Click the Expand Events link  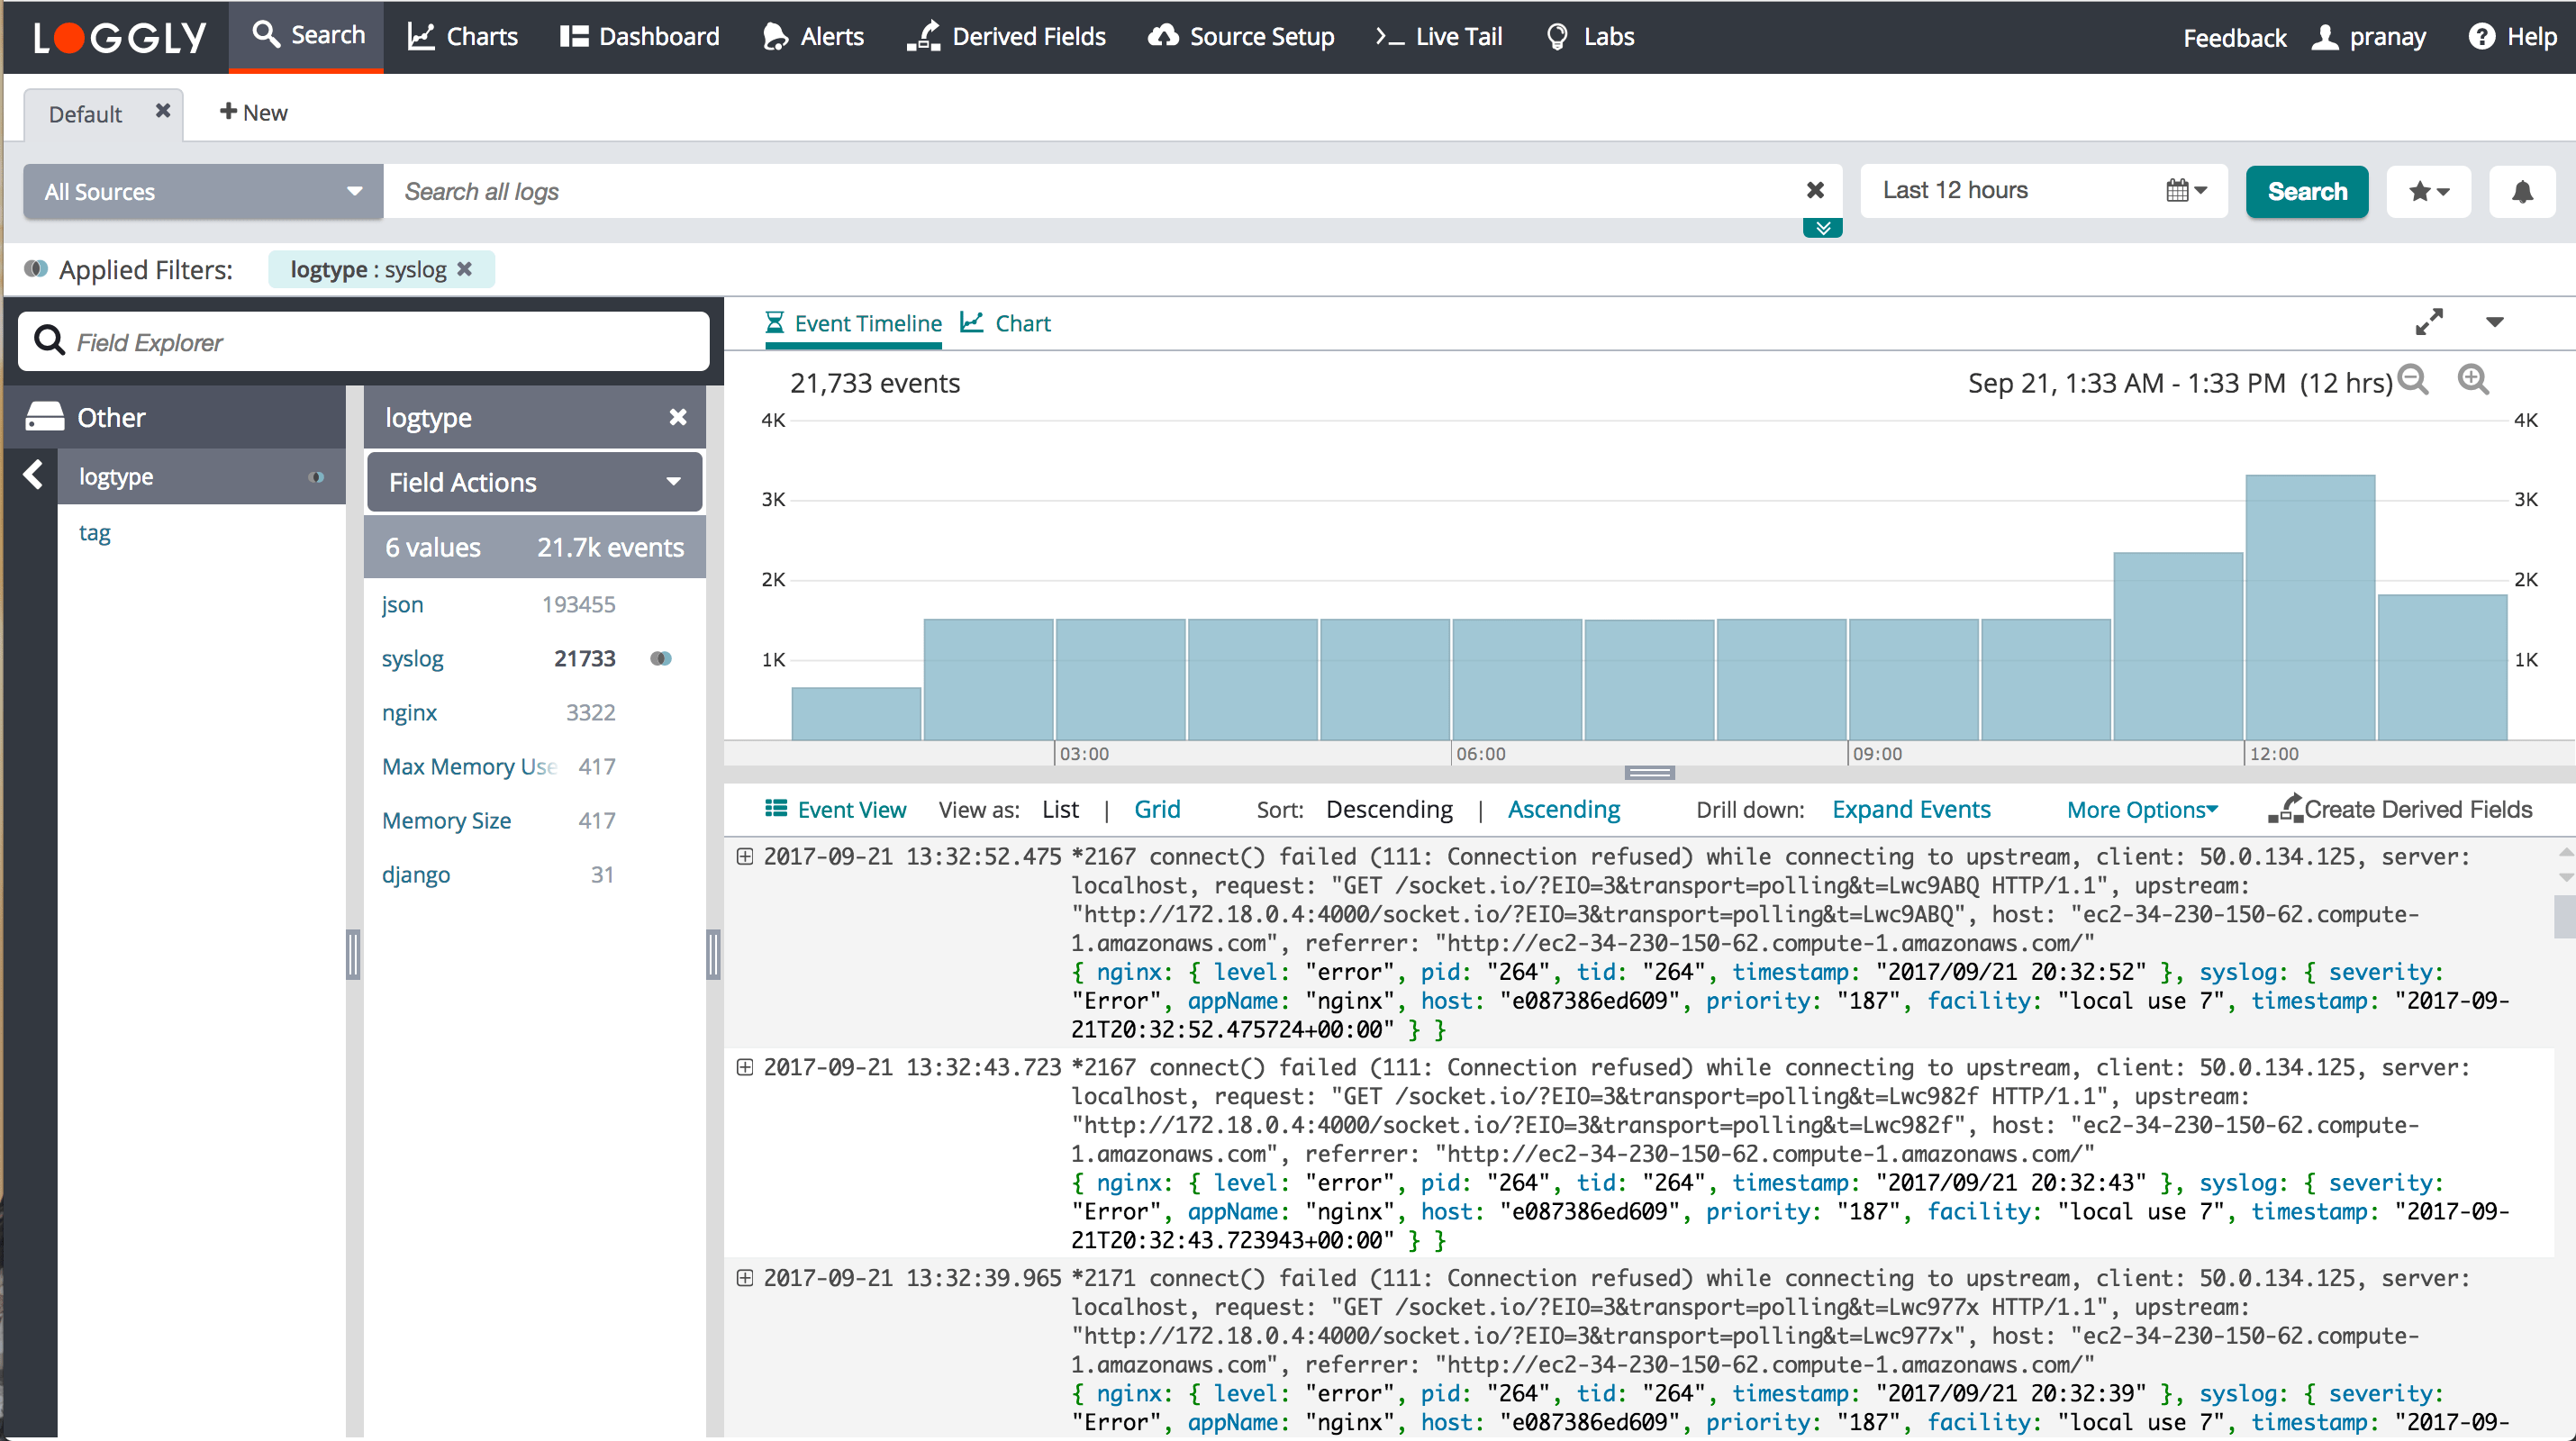point(1911,809)
